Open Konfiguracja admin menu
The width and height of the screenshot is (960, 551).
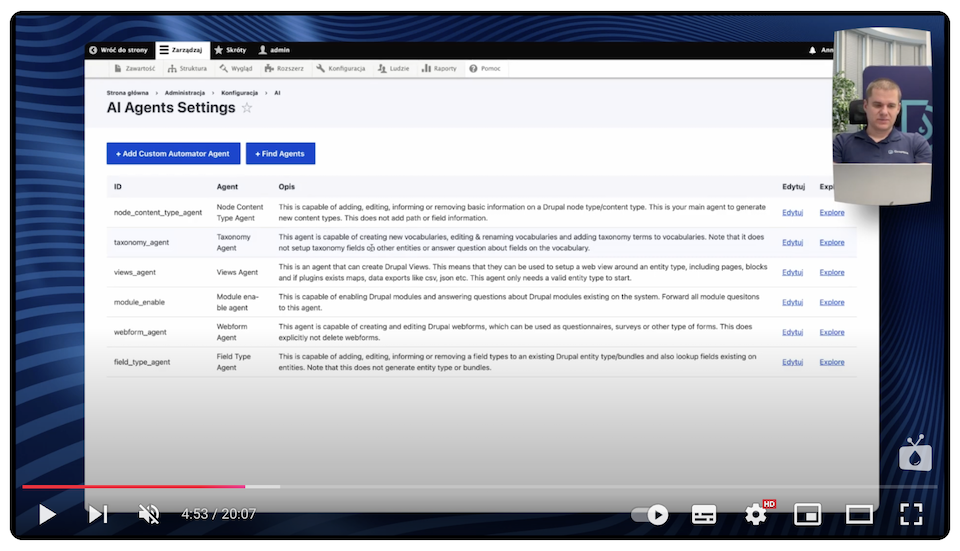[341, 69]
